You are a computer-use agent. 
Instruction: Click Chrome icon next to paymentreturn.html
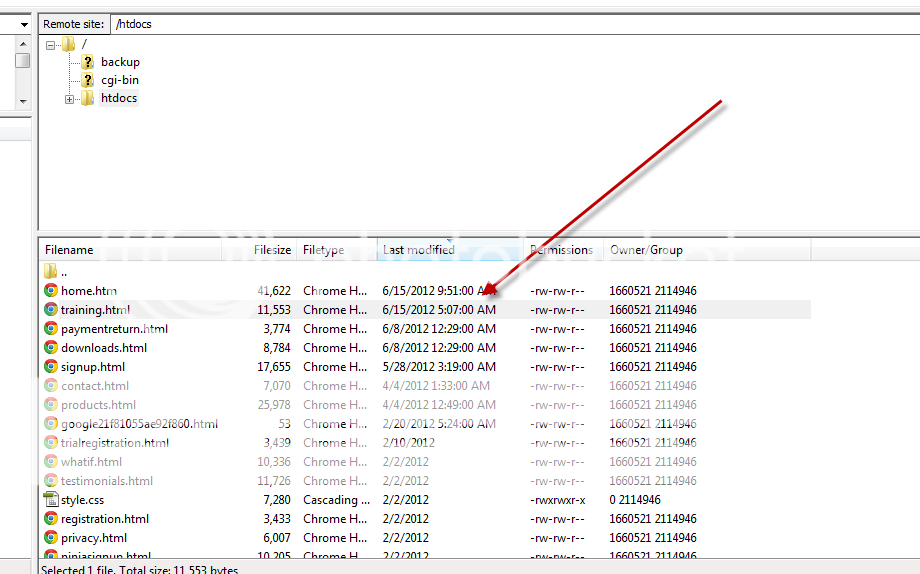51,329
